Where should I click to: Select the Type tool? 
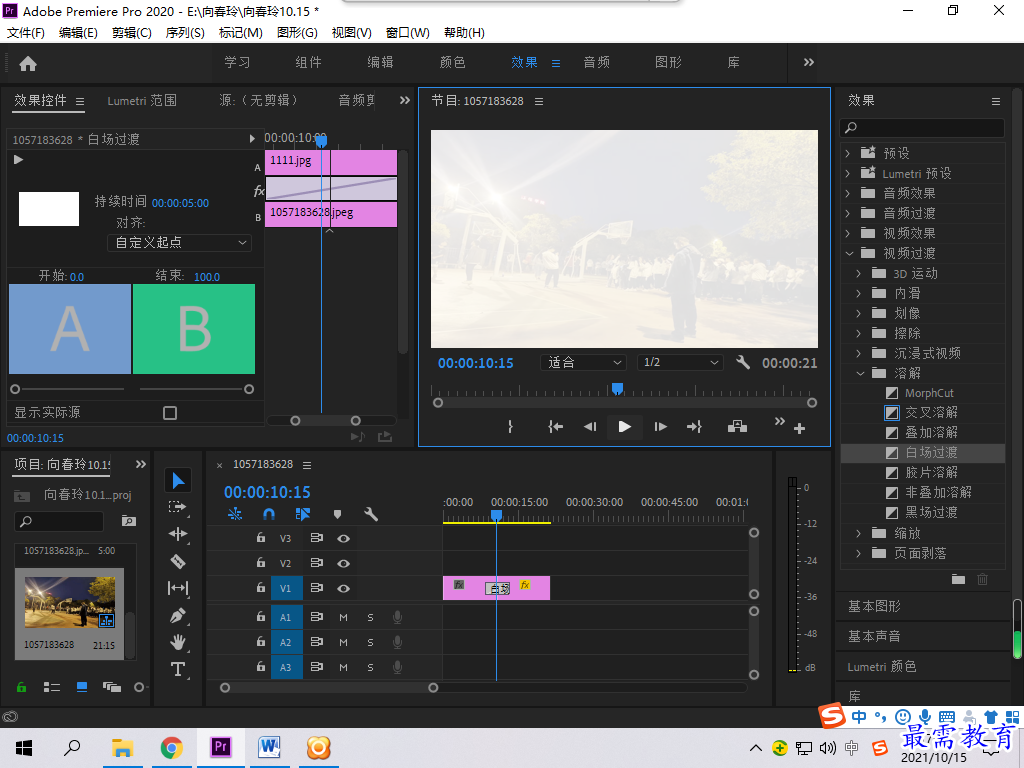coord(178,669)
